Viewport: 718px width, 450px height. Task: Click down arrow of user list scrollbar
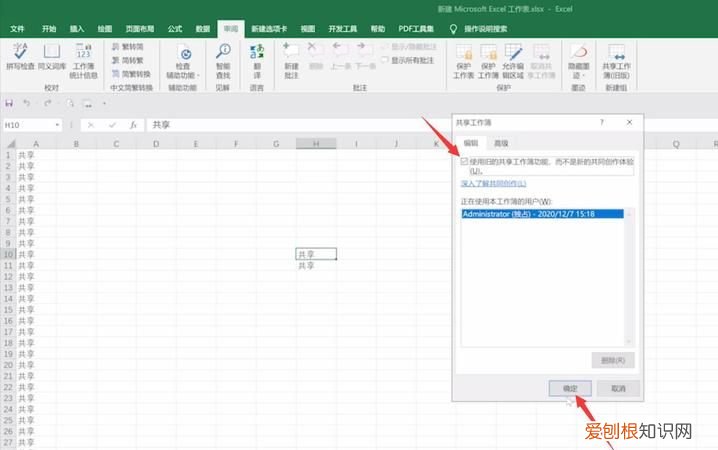[629, 342]
